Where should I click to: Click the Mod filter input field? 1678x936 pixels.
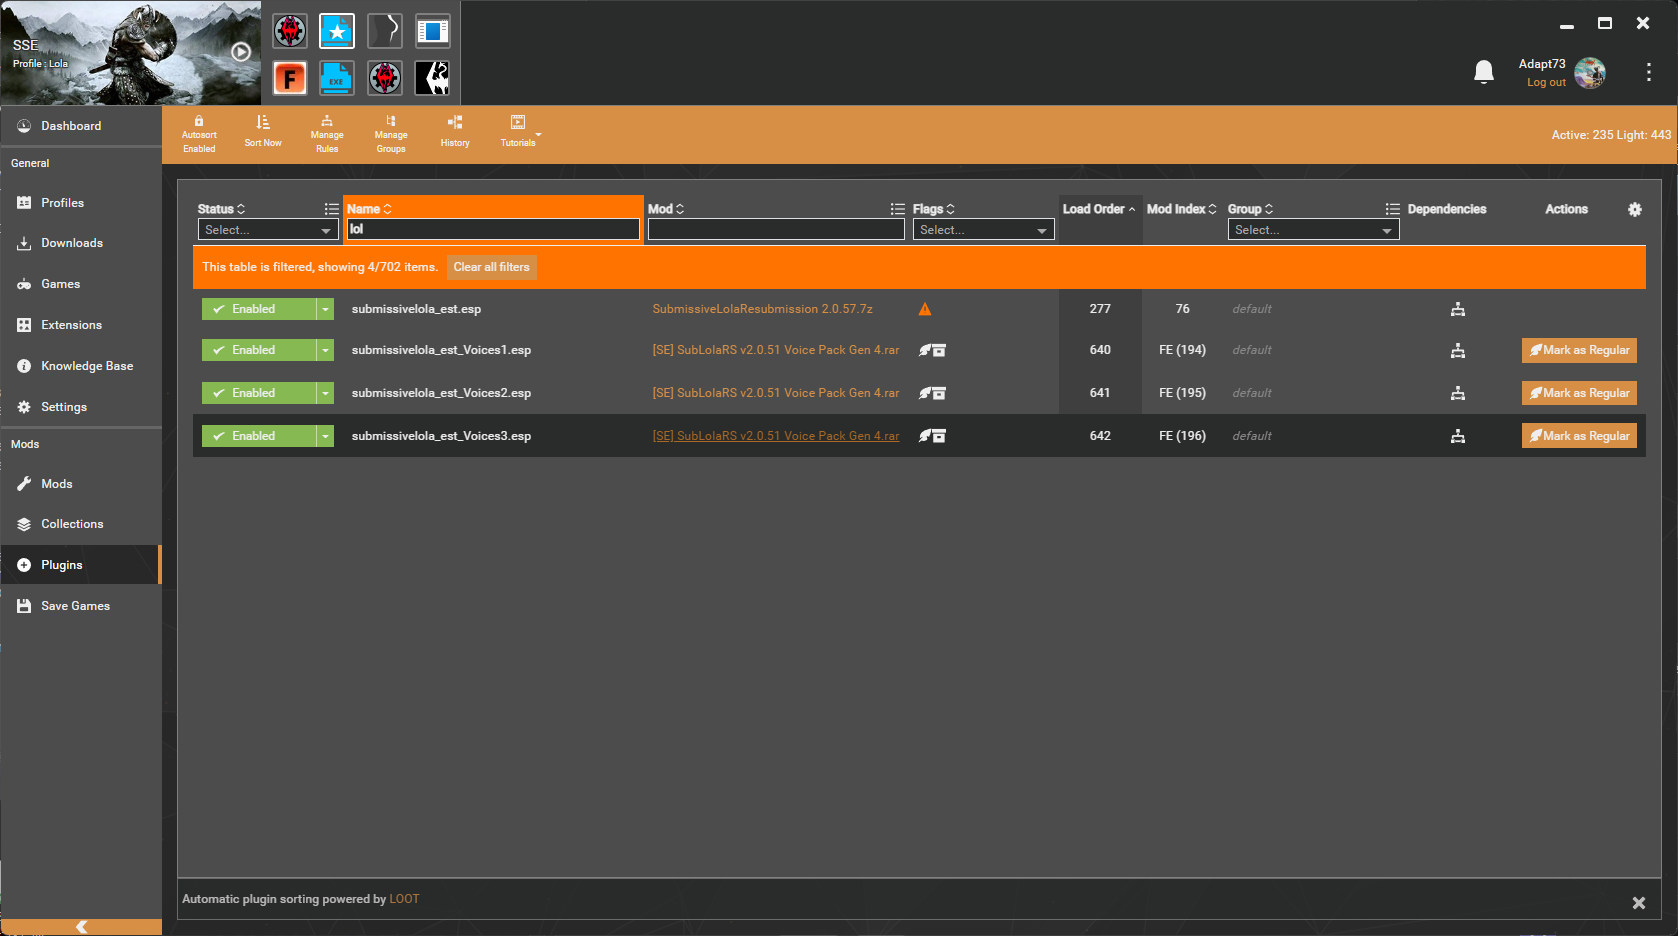pos(776,229)
